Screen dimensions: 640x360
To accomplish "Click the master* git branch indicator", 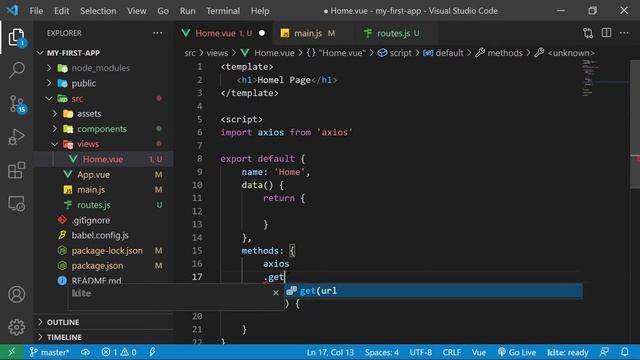I will tap(49, 352).
